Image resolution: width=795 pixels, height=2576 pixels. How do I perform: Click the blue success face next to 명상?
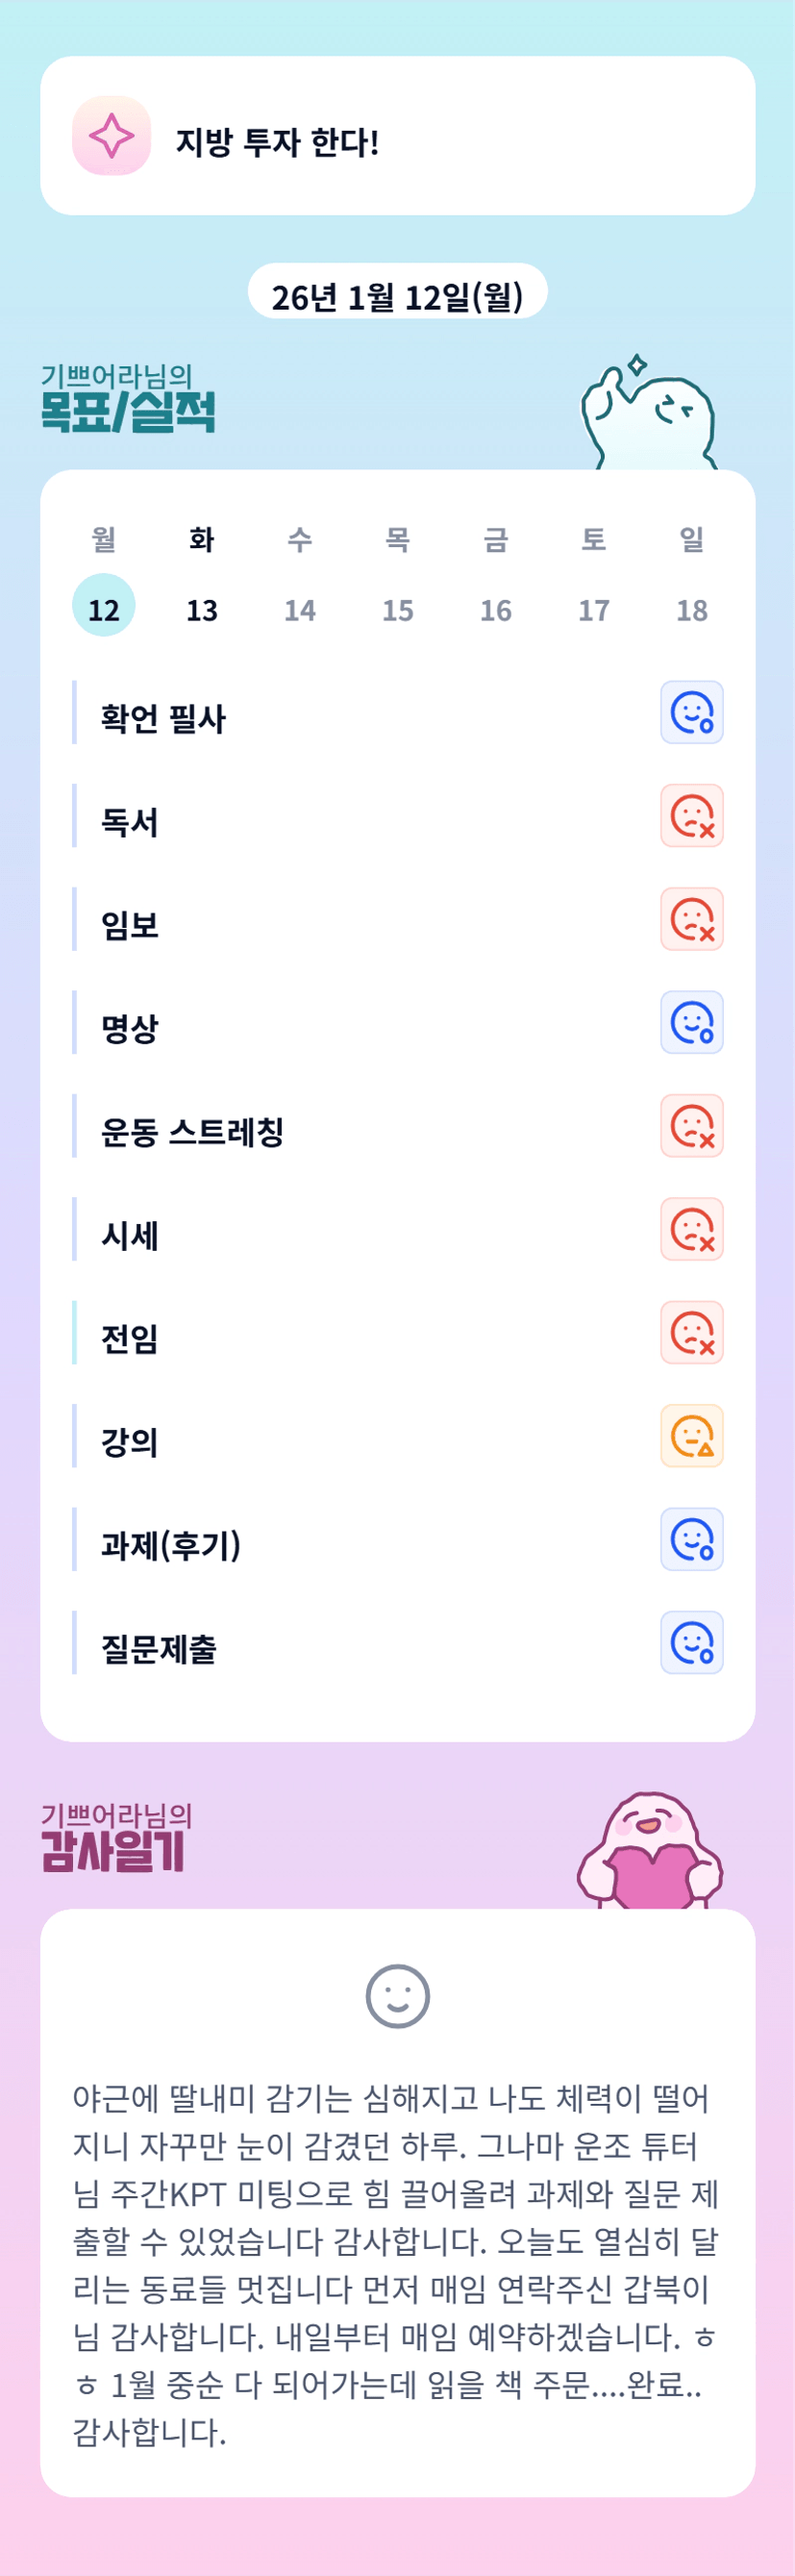pos(691,1023)
